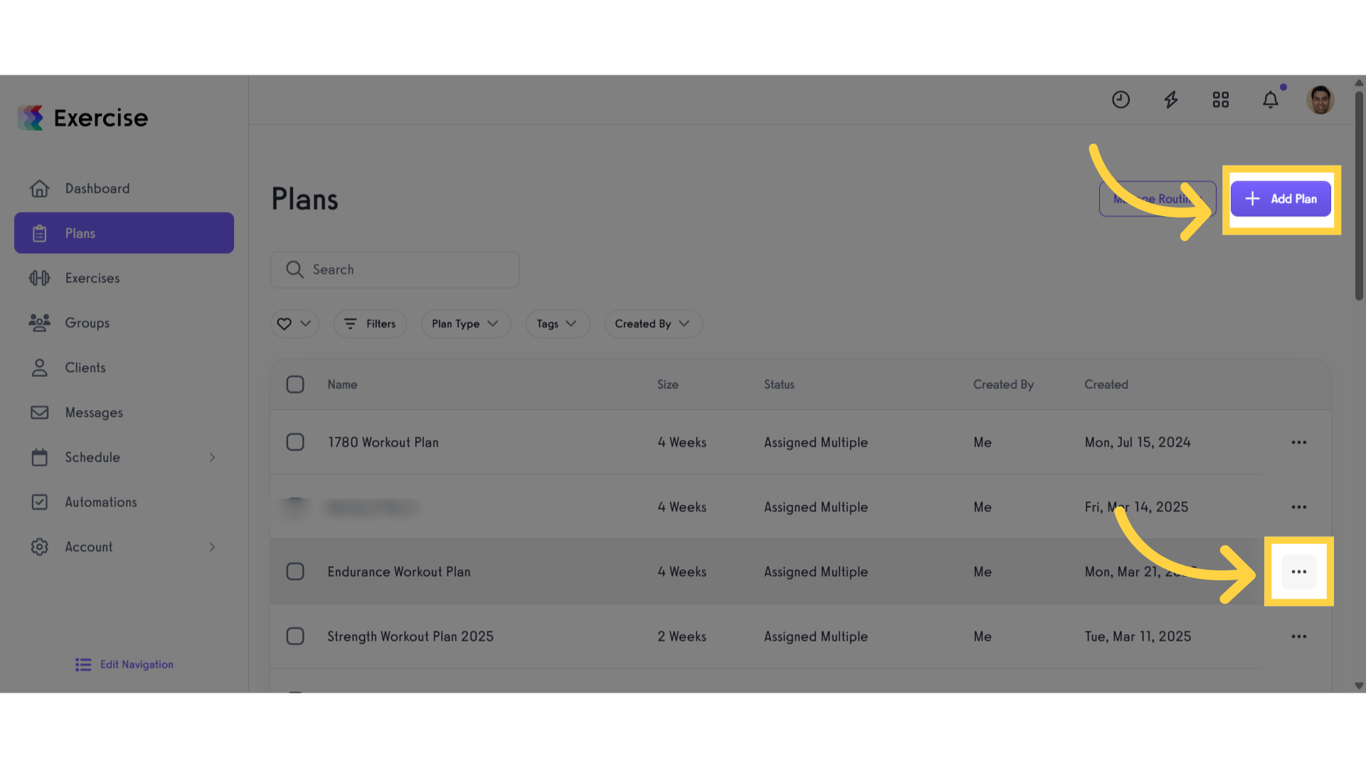Go to the Dashboard
Viewport: 1366px width, 768px height.
97,188
